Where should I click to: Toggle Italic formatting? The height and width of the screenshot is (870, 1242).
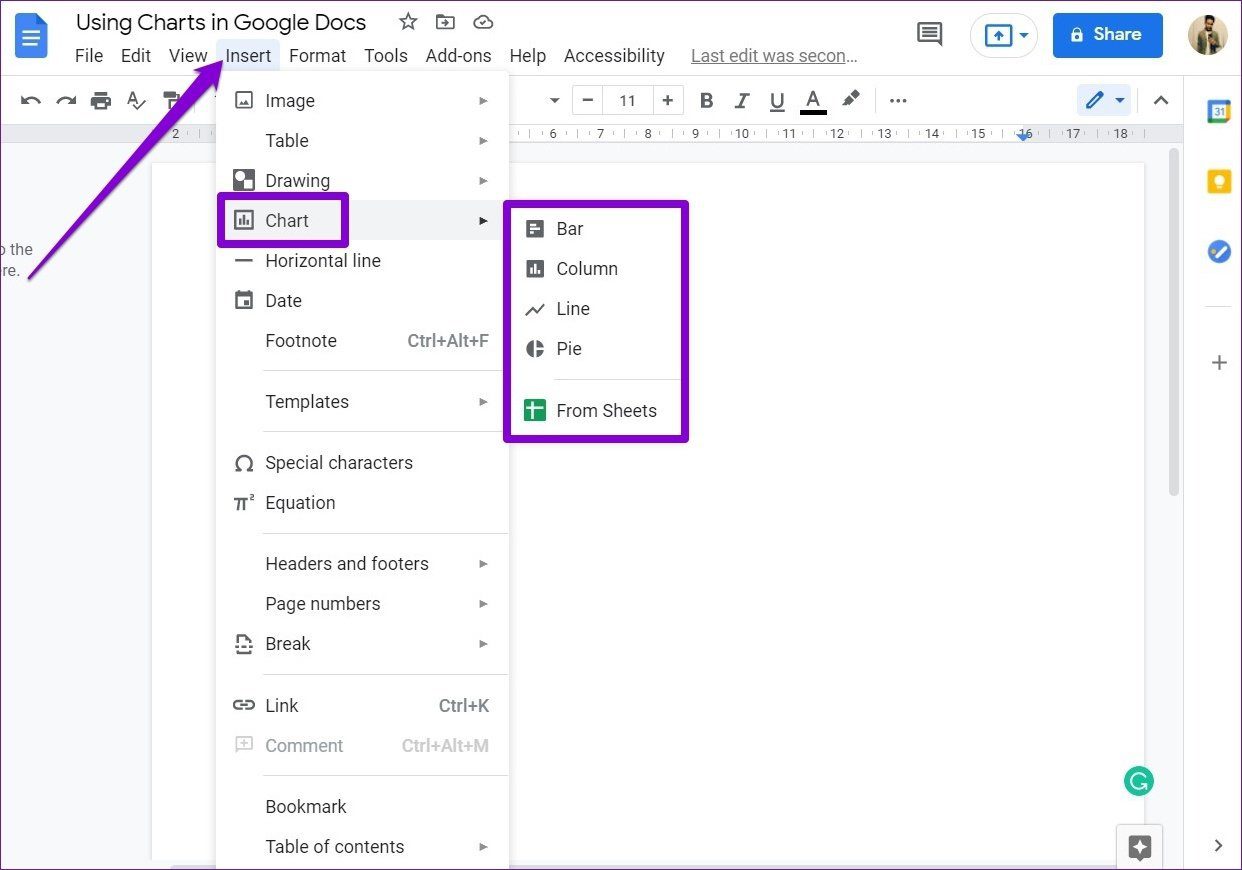tap(742, 100)
